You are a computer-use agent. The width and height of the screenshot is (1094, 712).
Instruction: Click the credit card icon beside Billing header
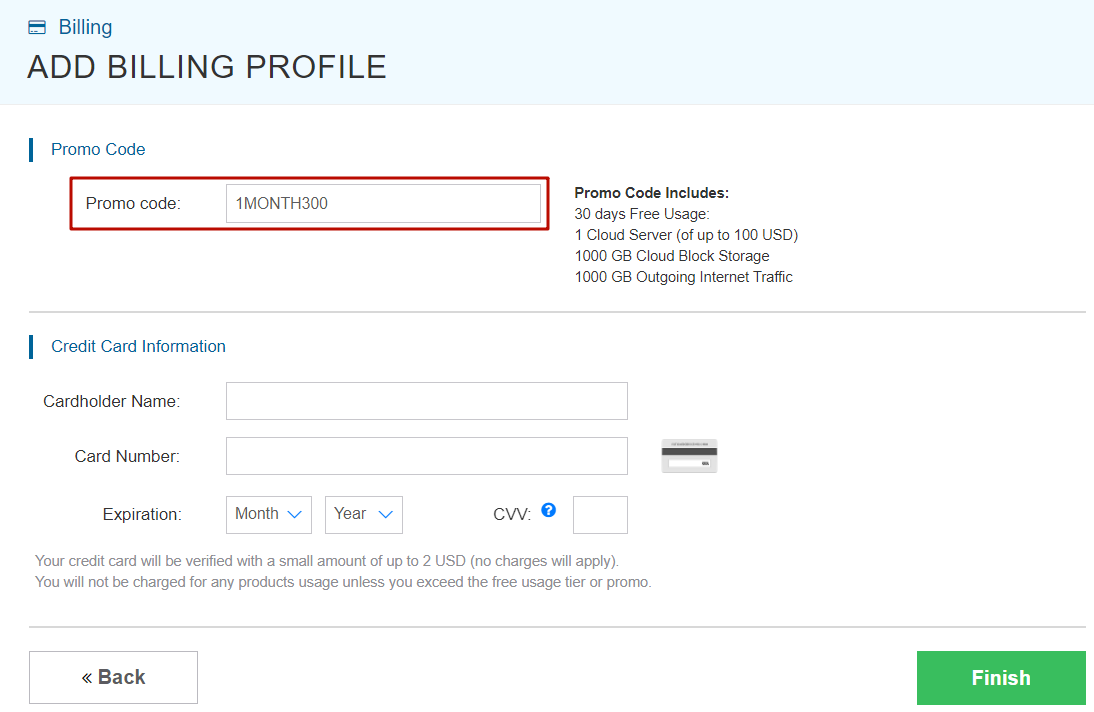pos(36,26)
